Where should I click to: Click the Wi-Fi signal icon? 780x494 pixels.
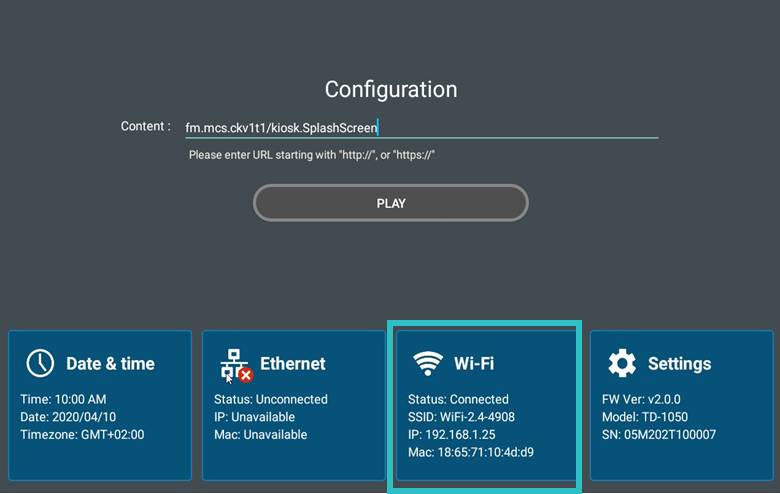428,363
